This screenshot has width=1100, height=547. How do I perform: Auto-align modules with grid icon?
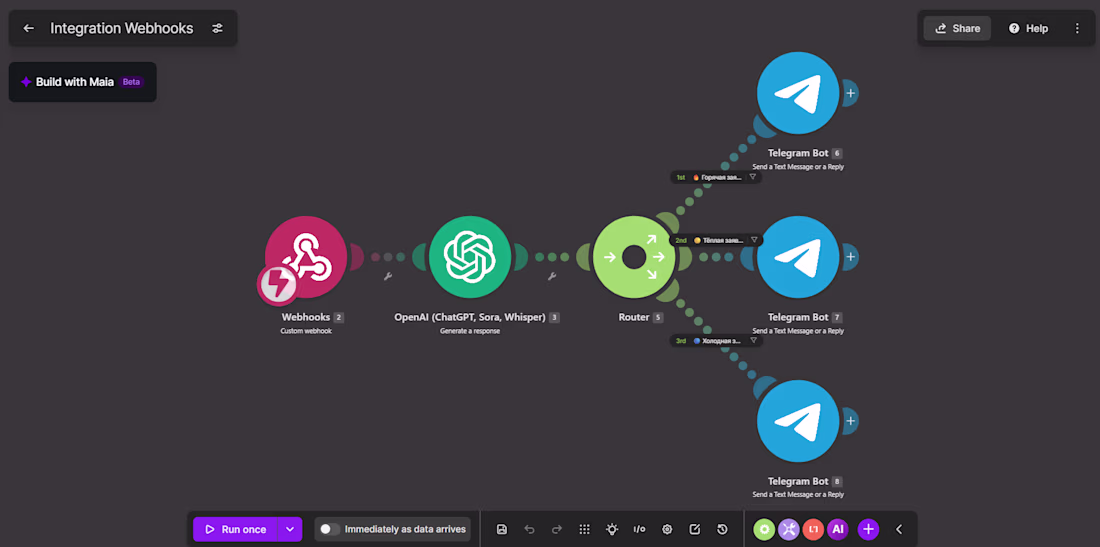coord(584,529)
